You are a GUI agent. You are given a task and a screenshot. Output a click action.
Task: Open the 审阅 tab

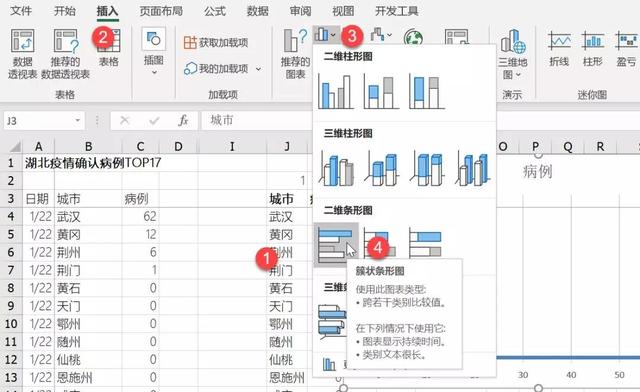(x=300, y=11)
